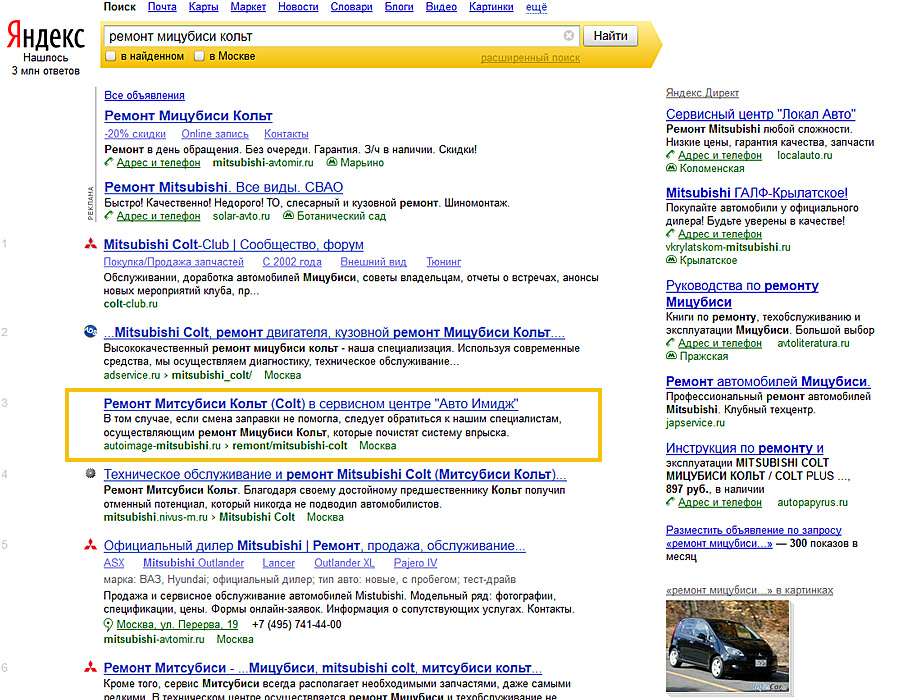Open the 'Яндекс.Директ' heading link

[702, 92]
